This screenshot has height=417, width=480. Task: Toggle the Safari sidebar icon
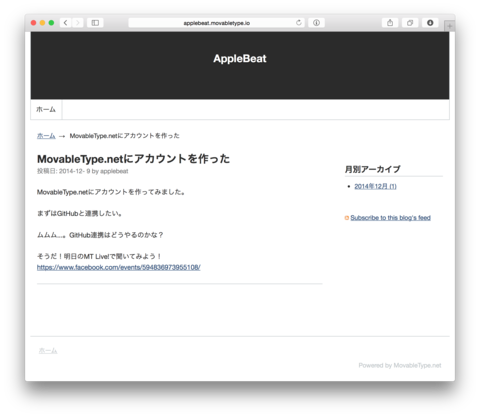click(x=95, y=23)
